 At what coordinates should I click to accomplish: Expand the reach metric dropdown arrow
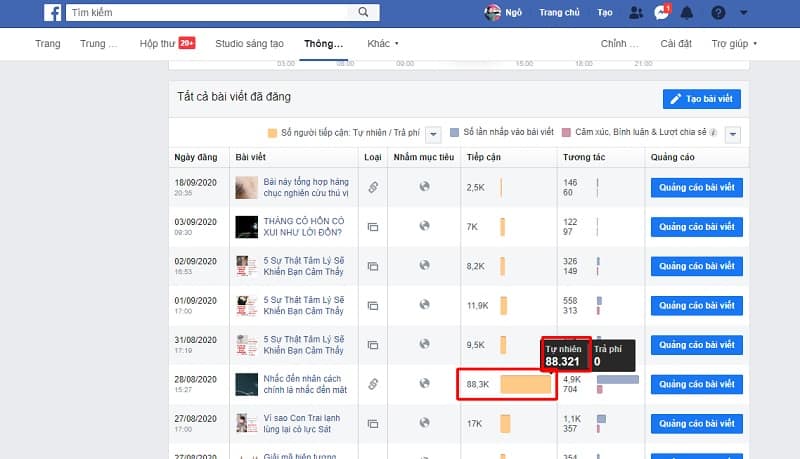coord(433,135)
